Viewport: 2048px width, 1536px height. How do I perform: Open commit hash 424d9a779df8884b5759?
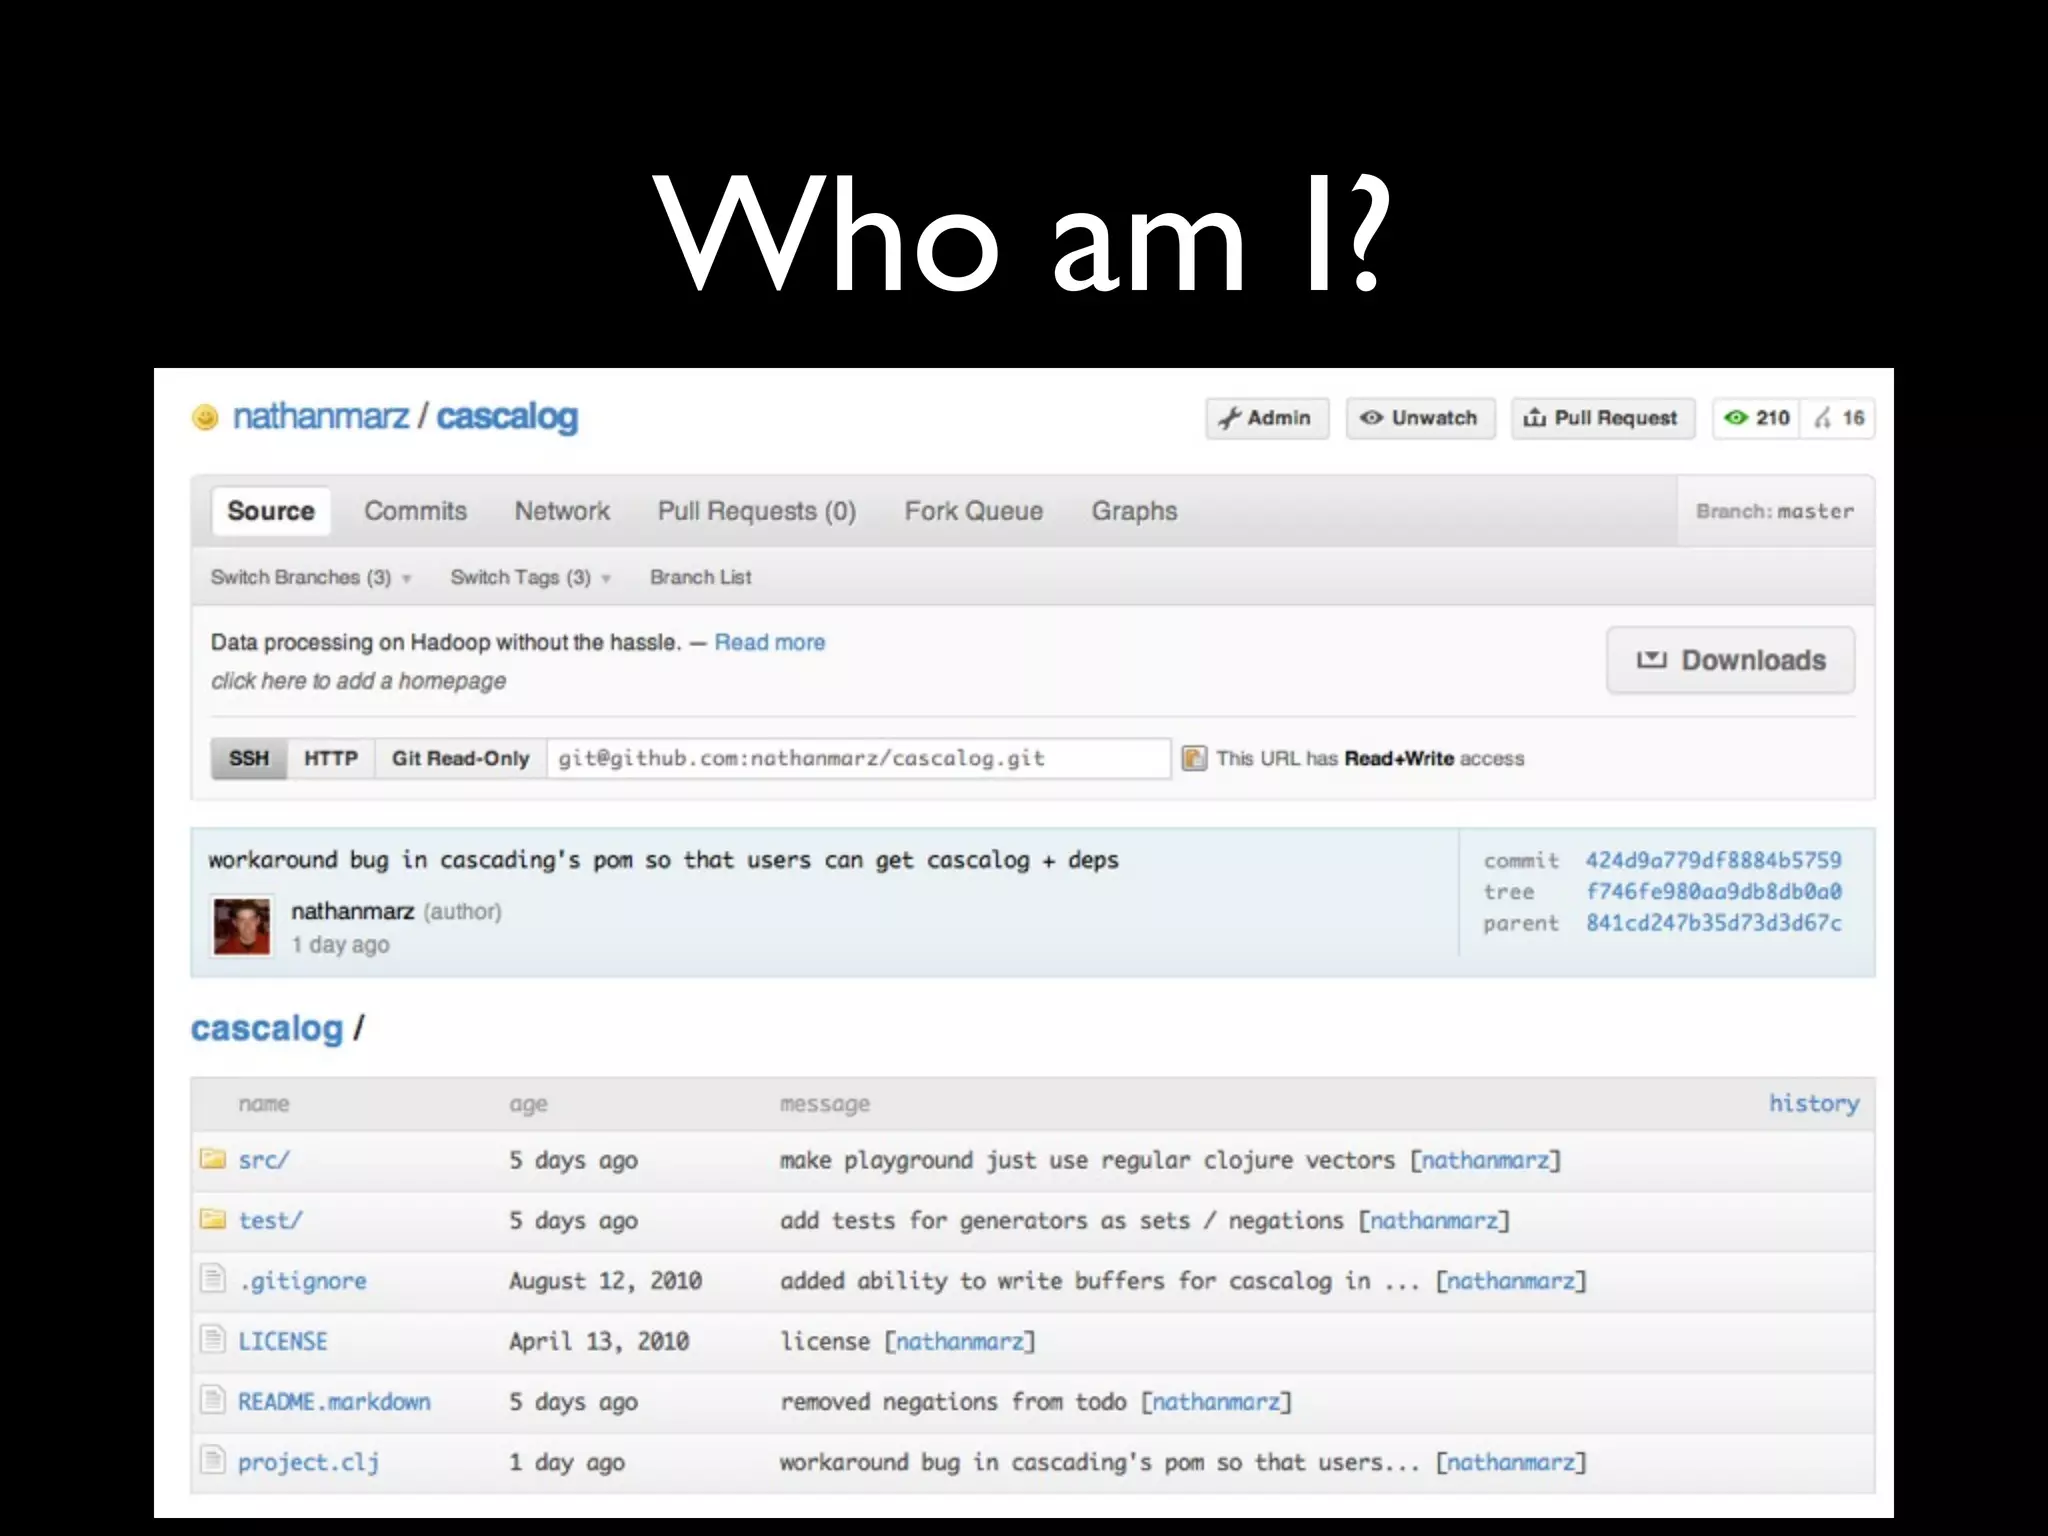1713,860
